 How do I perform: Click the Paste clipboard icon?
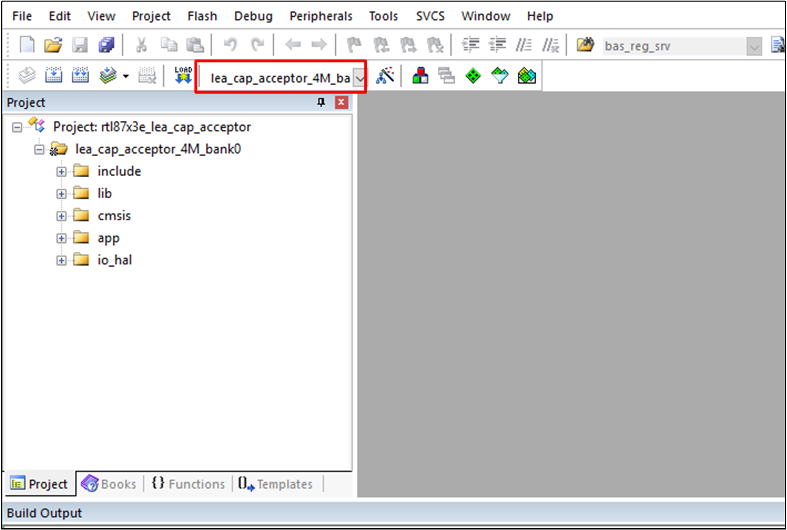(x=195, y=45)
